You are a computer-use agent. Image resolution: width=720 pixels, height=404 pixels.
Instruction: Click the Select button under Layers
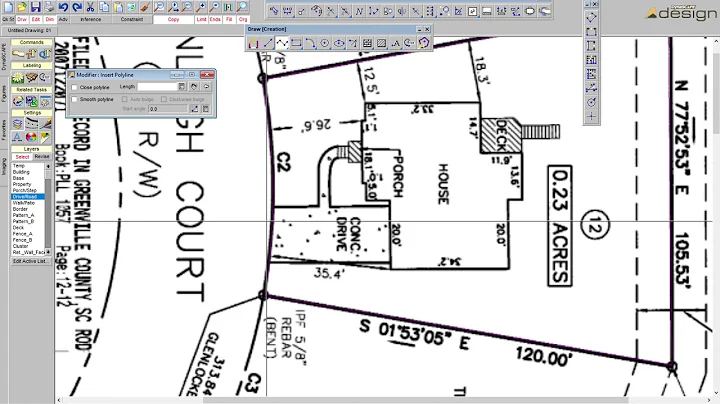(x=22, y=157)
